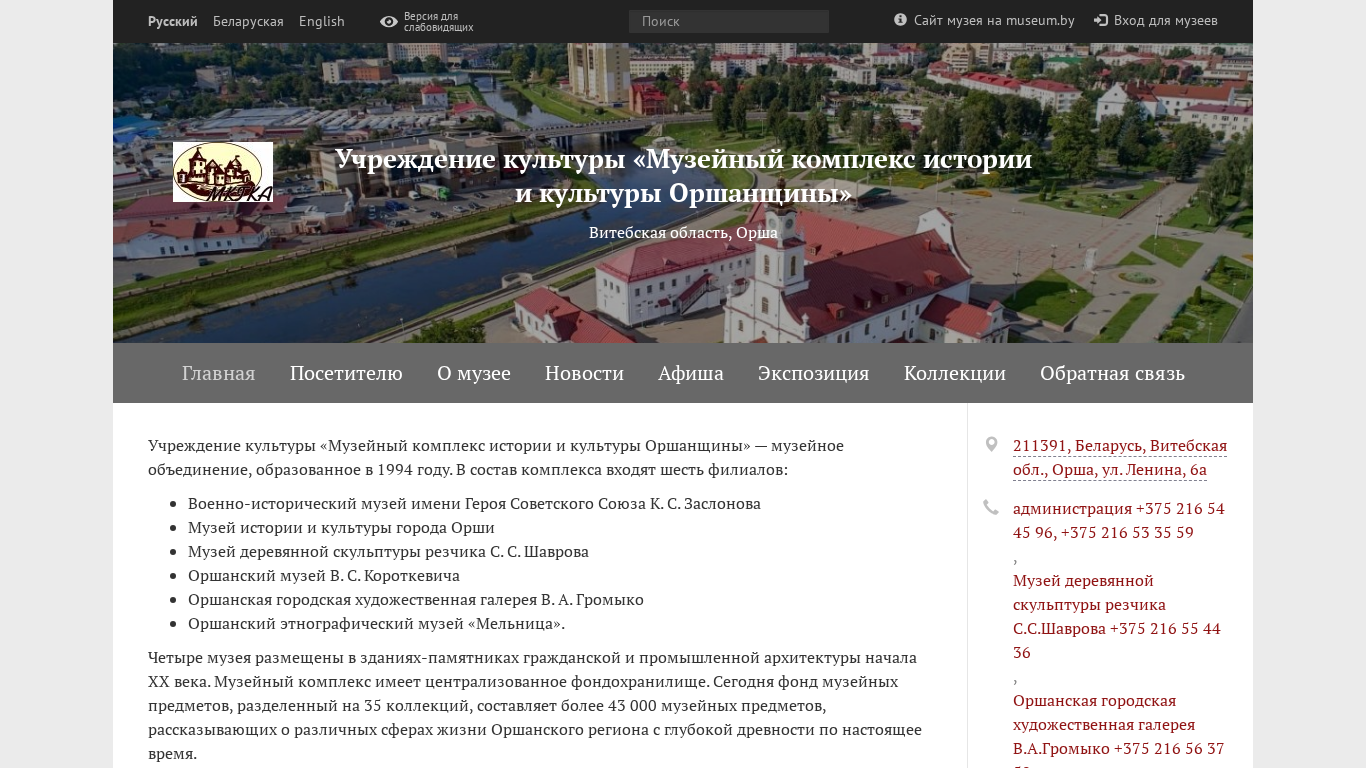Viewport: 1366px width, 768px height.
Task: Click list item "Музей истории и культуры города Орши"
Action: click(341, 527)
